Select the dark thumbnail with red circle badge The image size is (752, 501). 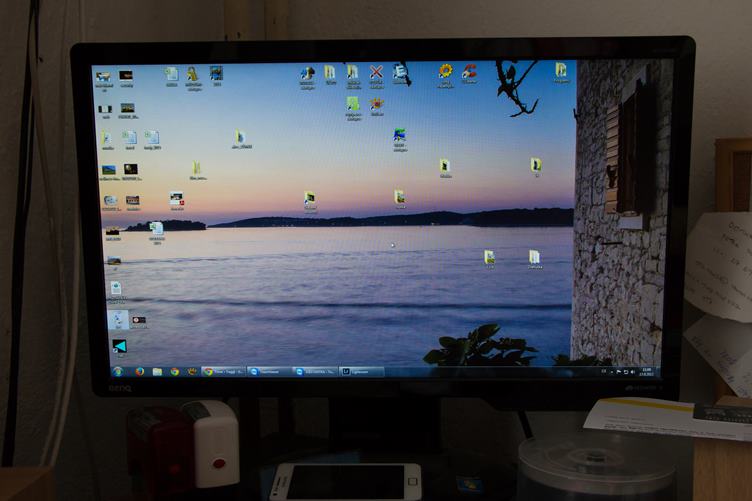coord(139,321)
